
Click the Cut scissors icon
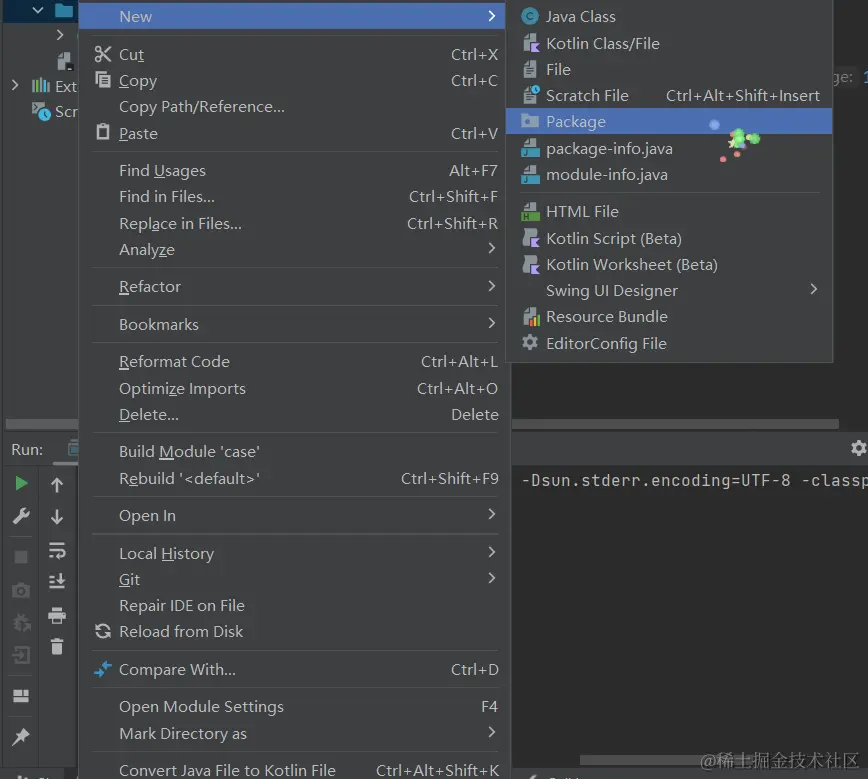[103, 54]
